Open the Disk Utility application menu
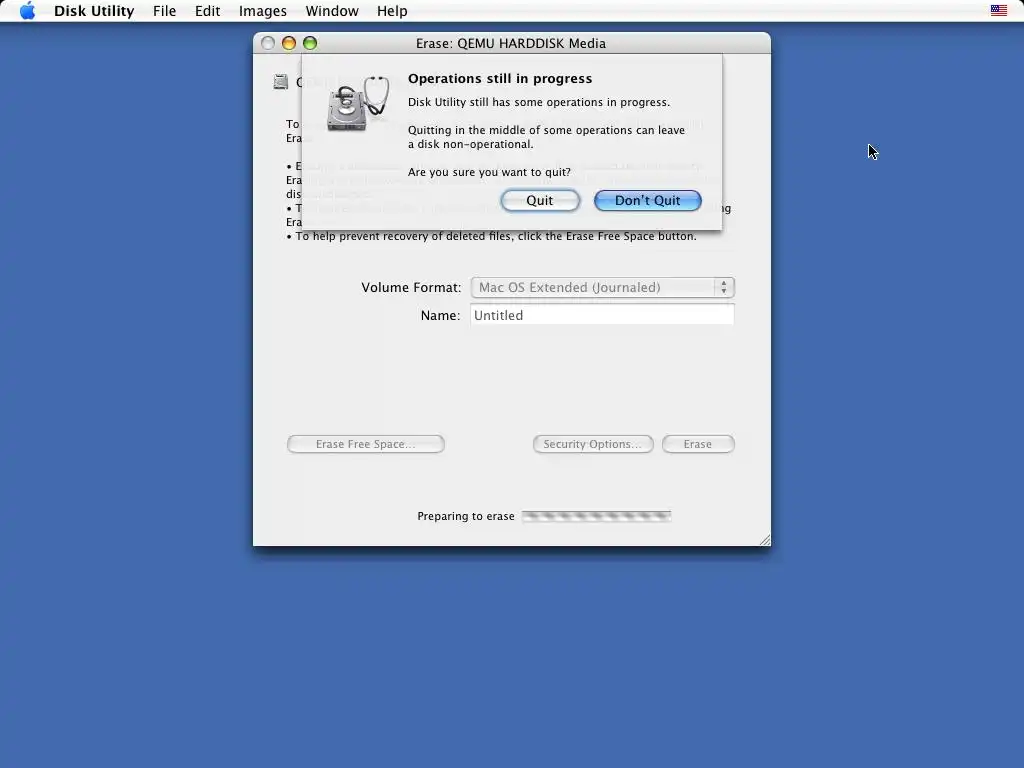1024x768 pixels. coord(94,11)
